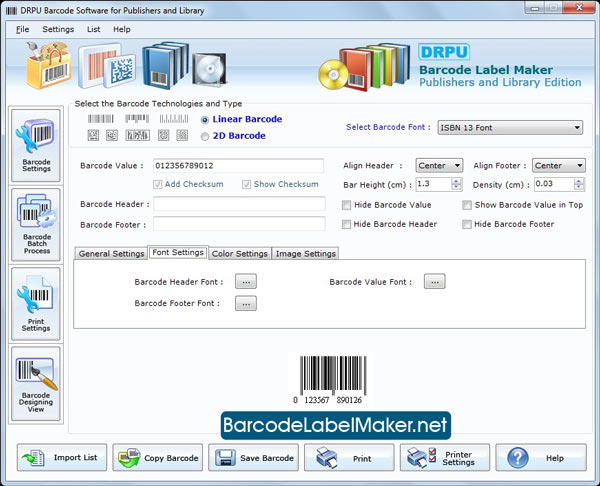600x486 pixels.
Task: Focus the Barcode Value input field
Action: 238,166
